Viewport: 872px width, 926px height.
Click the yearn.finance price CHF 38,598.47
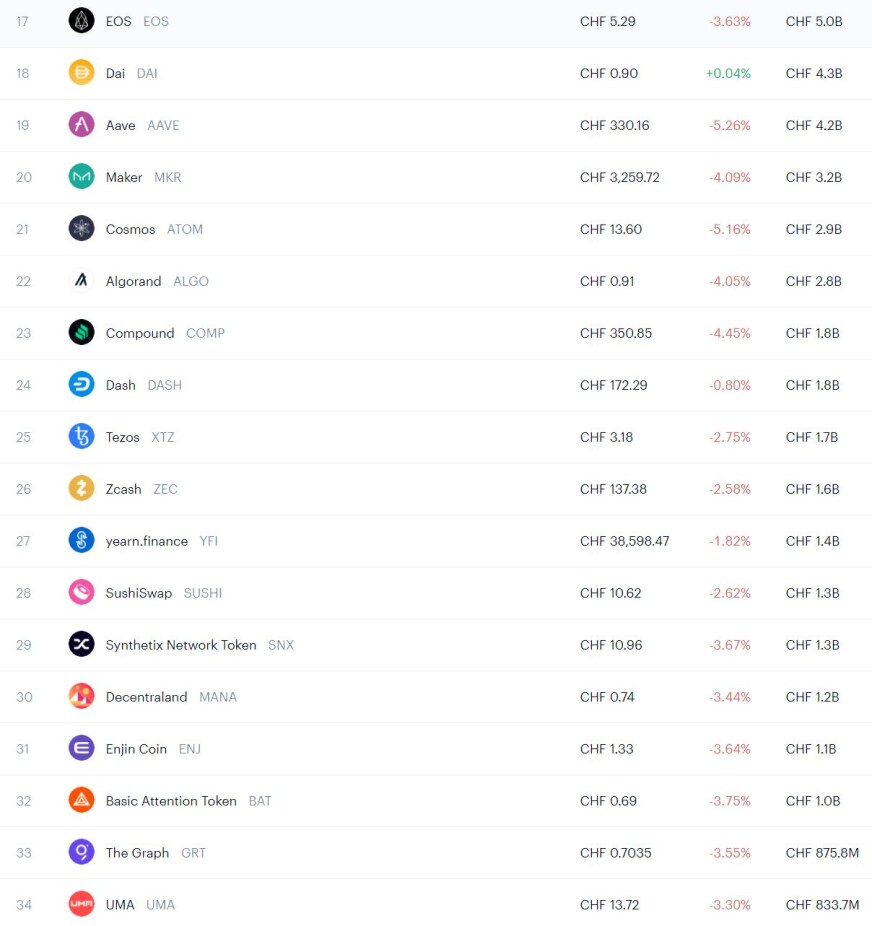[625, 541]
